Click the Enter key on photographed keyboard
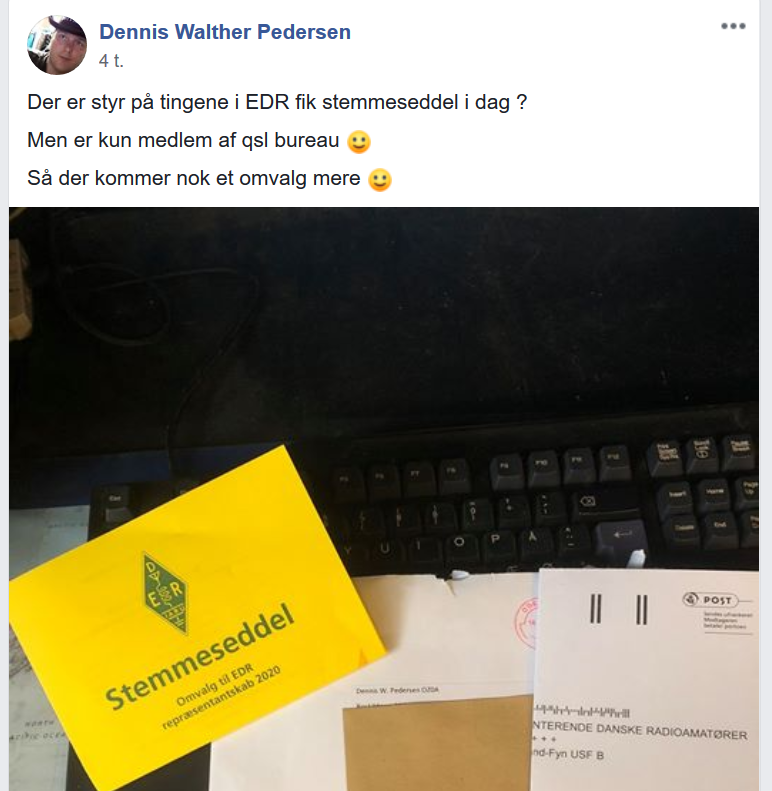 pyautogui.click(x=622, y=536)
